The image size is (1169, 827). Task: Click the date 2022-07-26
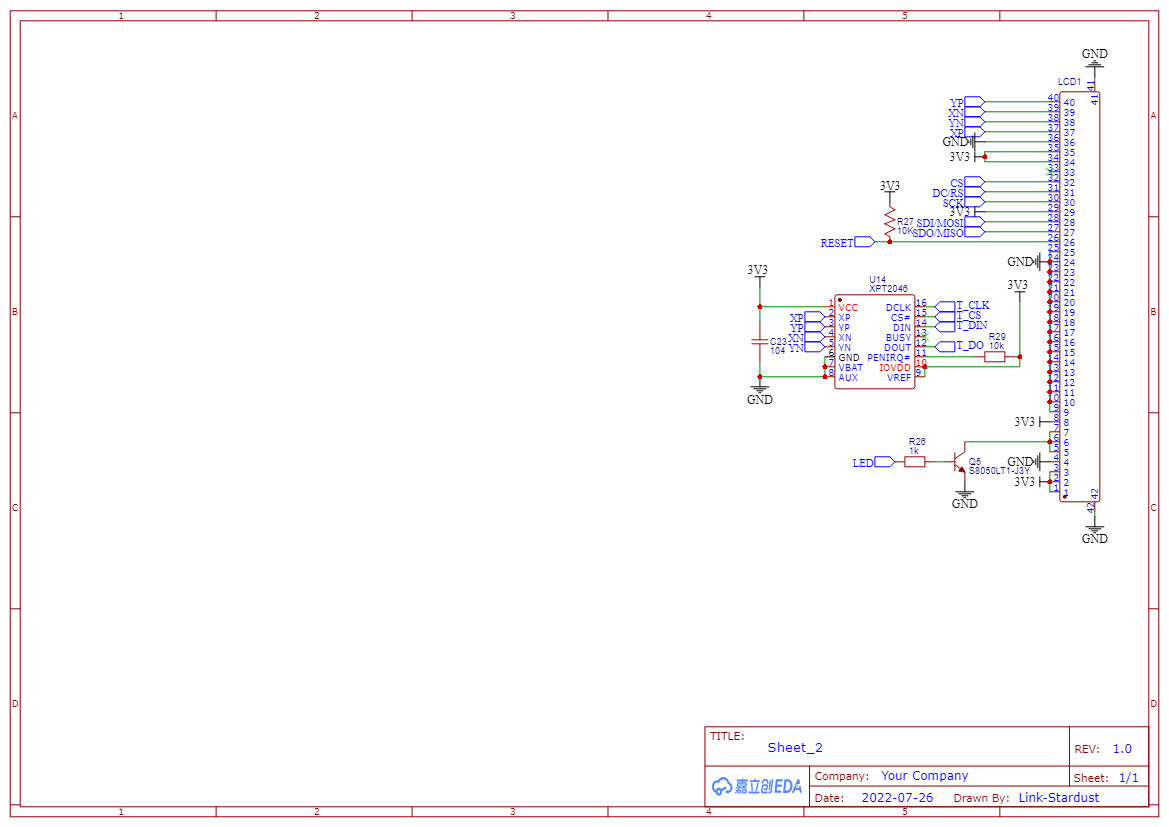[897, 797]
